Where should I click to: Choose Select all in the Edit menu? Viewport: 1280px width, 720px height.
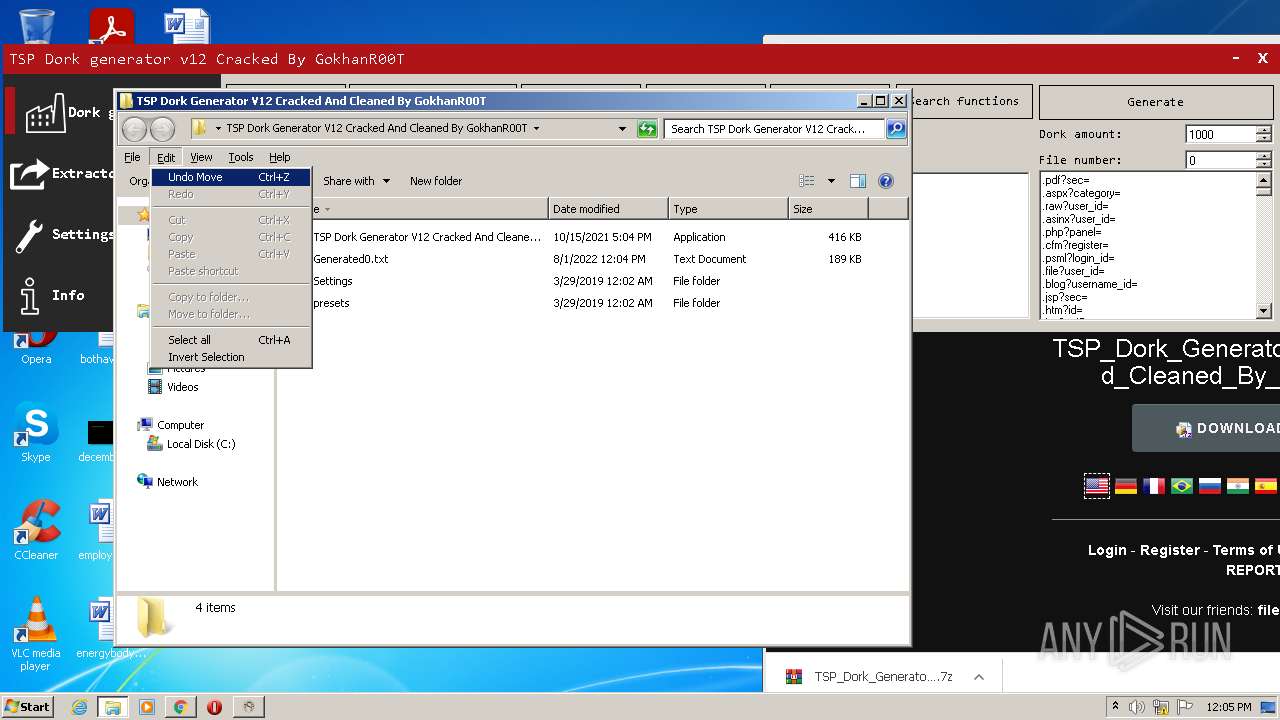232,340
